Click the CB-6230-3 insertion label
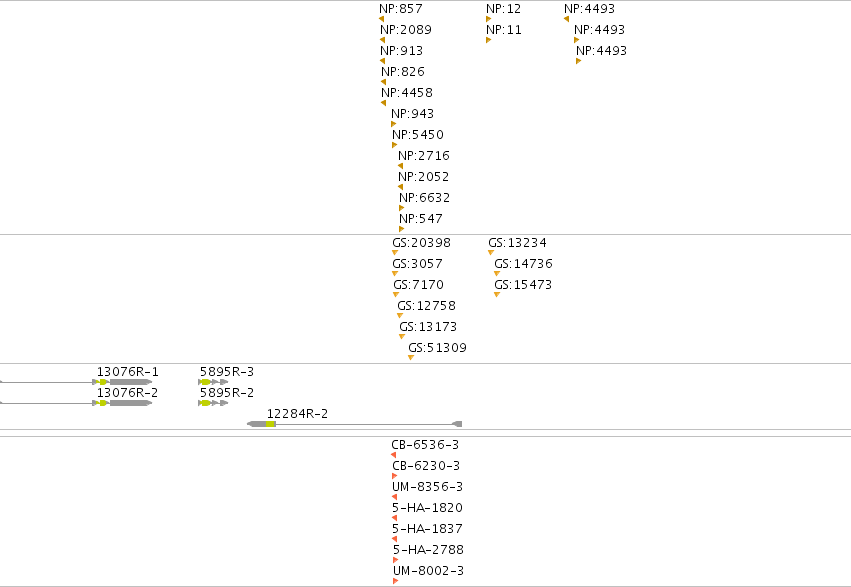851x587 pixels. pyautogui.click(x=426, y=466)
